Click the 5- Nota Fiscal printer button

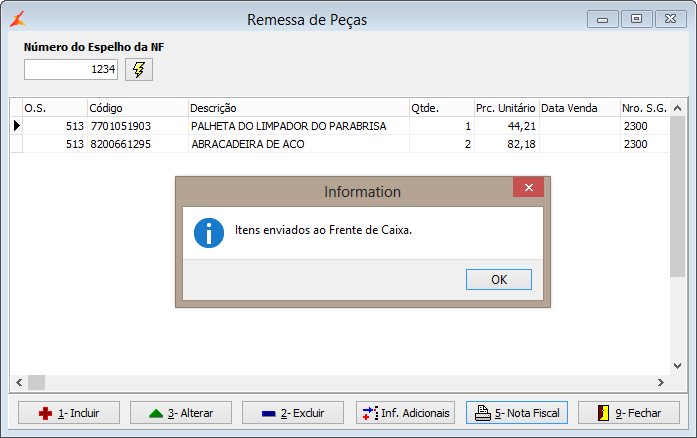[x=518, y=412]
